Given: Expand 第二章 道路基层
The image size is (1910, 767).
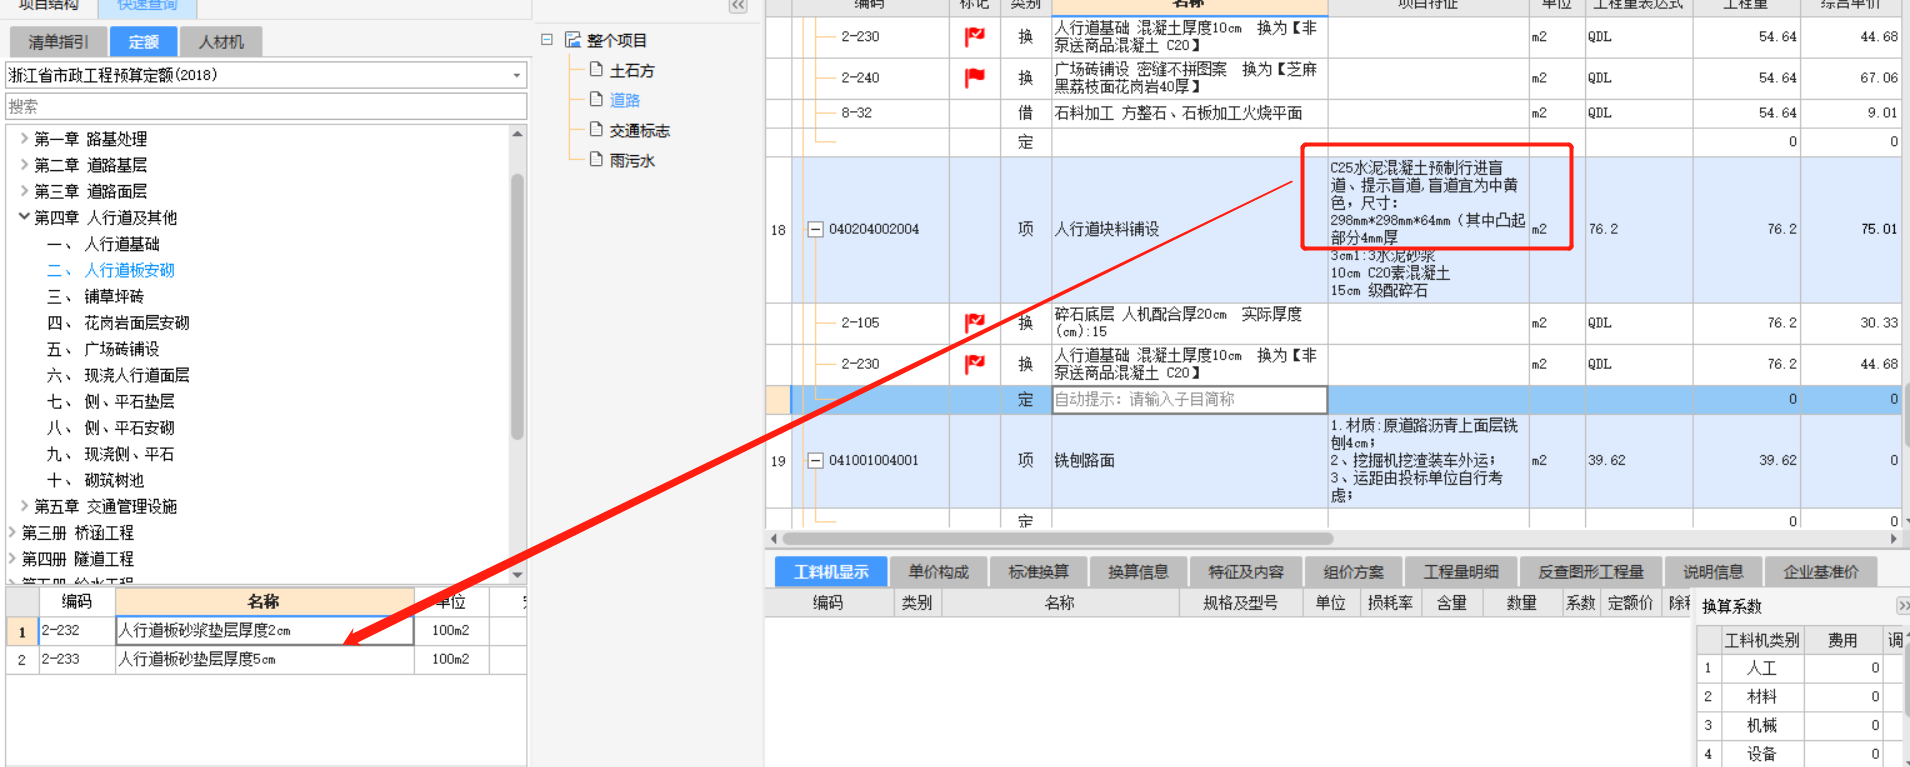Looking at the screenshot, I should [24, 165].
